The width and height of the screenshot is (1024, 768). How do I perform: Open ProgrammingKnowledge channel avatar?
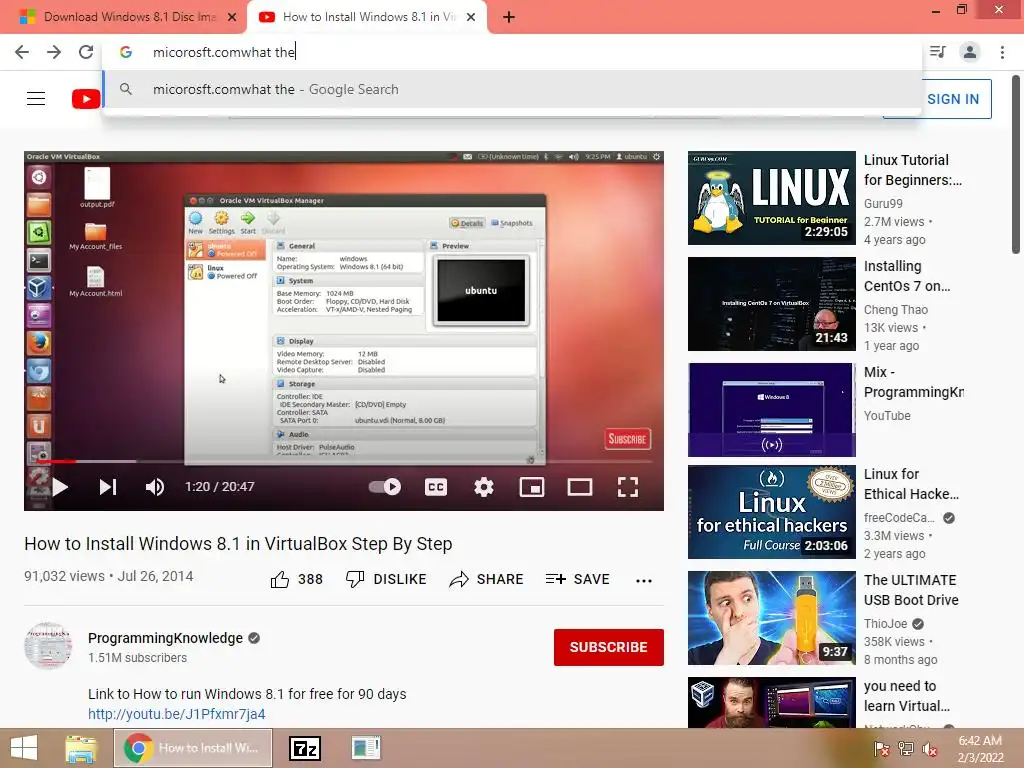coord(48,646)
